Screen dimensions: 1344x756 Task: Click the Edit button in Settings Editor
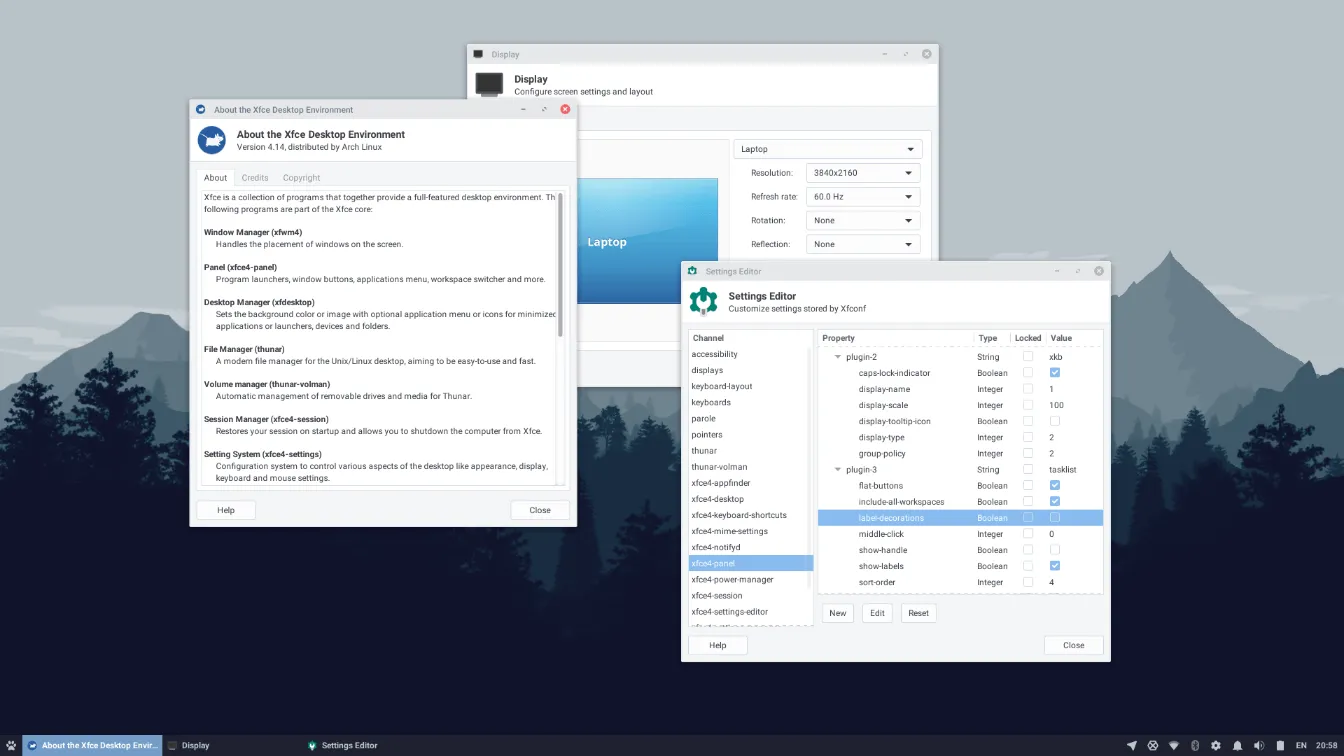pyautogui.click(x=876, y=612)
